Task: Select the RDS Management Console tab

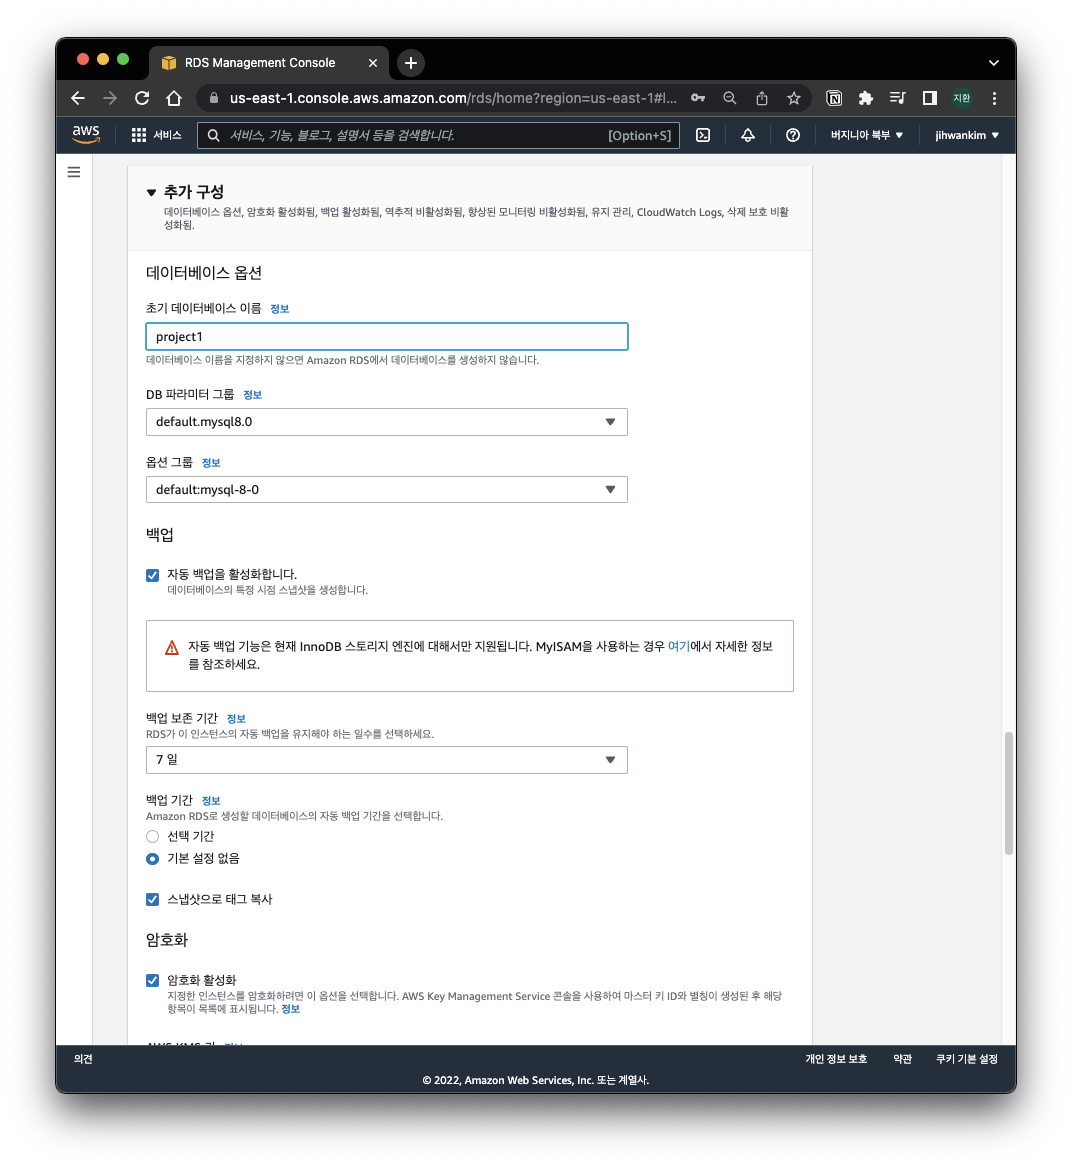Action: pyautogui.click(x=268, y=63)
